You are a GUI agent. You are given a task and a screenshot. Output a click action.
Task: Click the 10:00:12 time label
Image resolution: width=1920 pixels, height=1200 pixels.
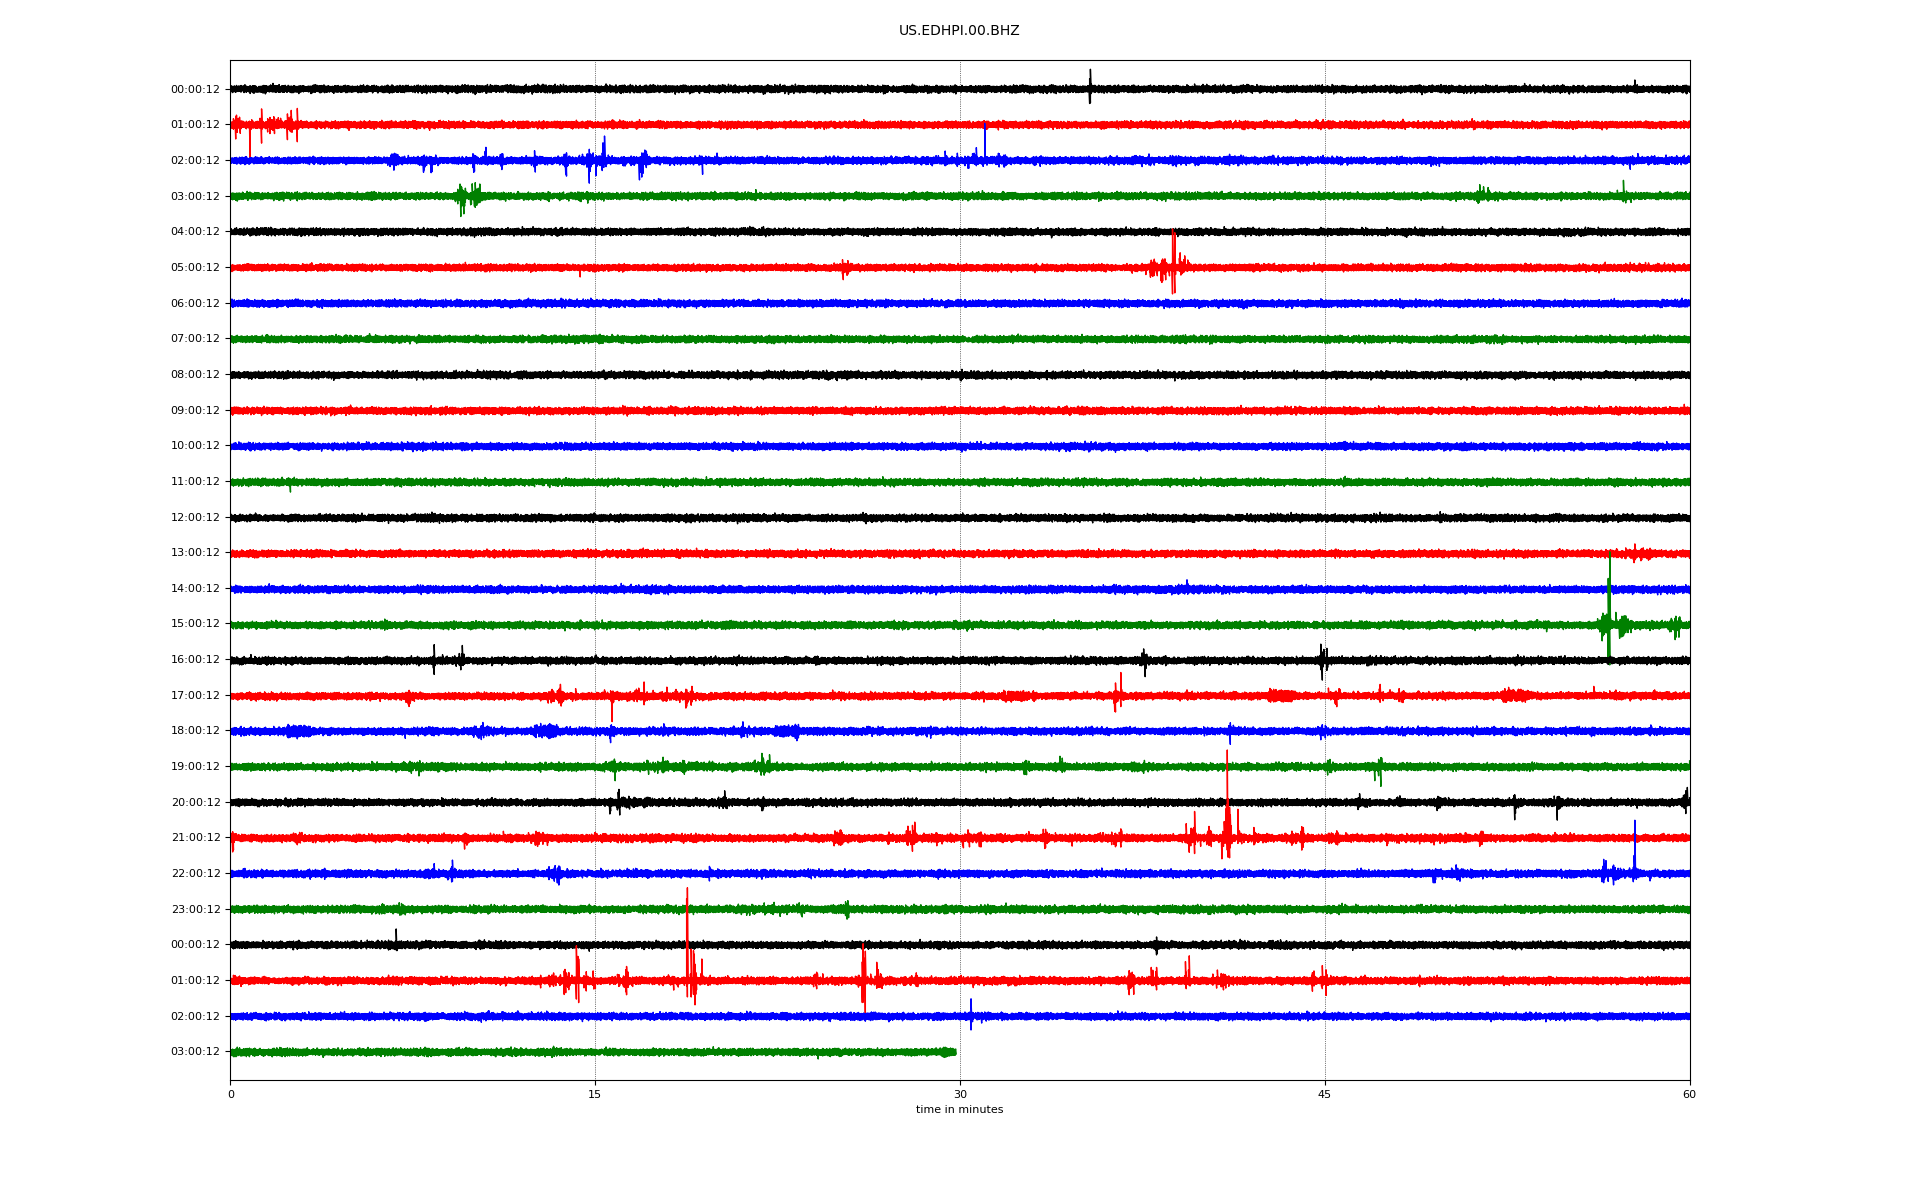[x=195, y=446]
